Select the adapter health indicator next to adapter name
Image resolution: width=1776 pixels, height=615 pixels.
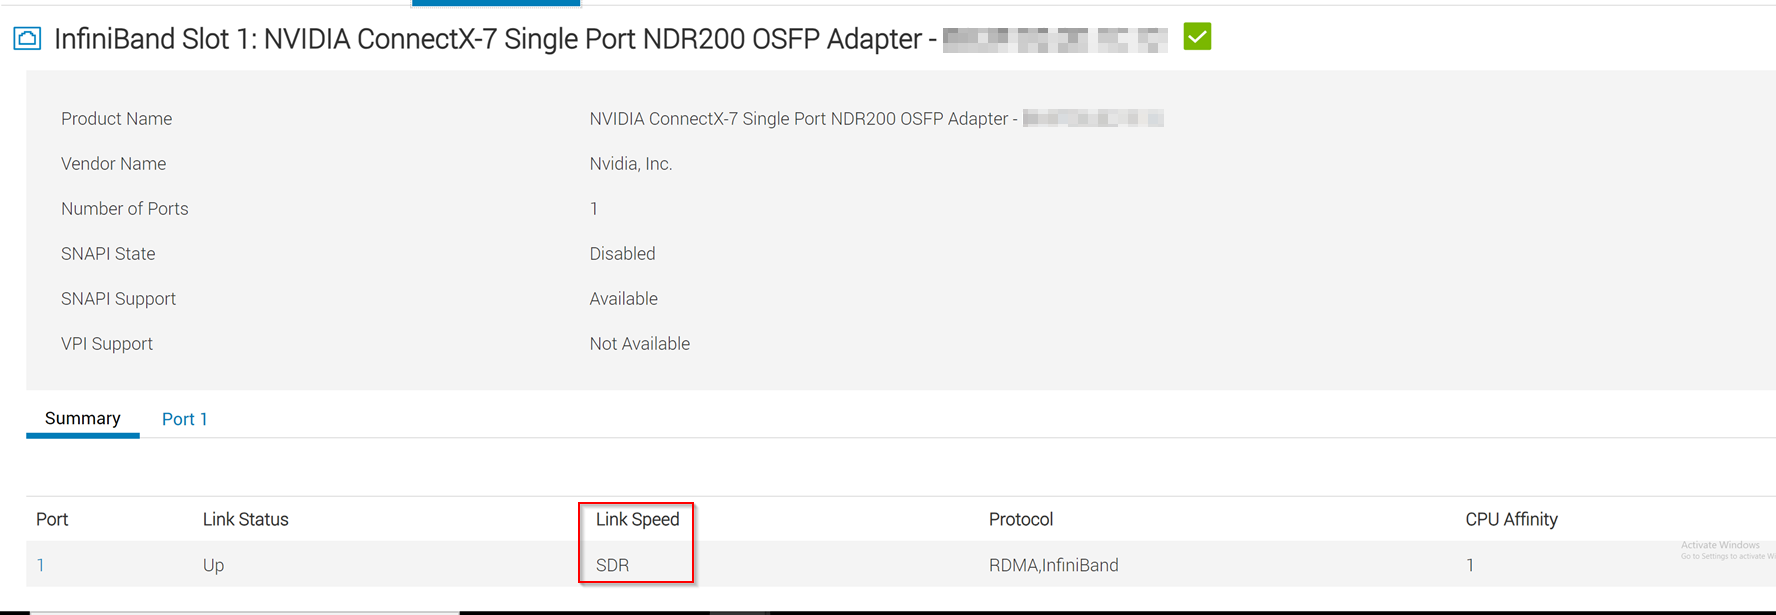coord(1196,37)
